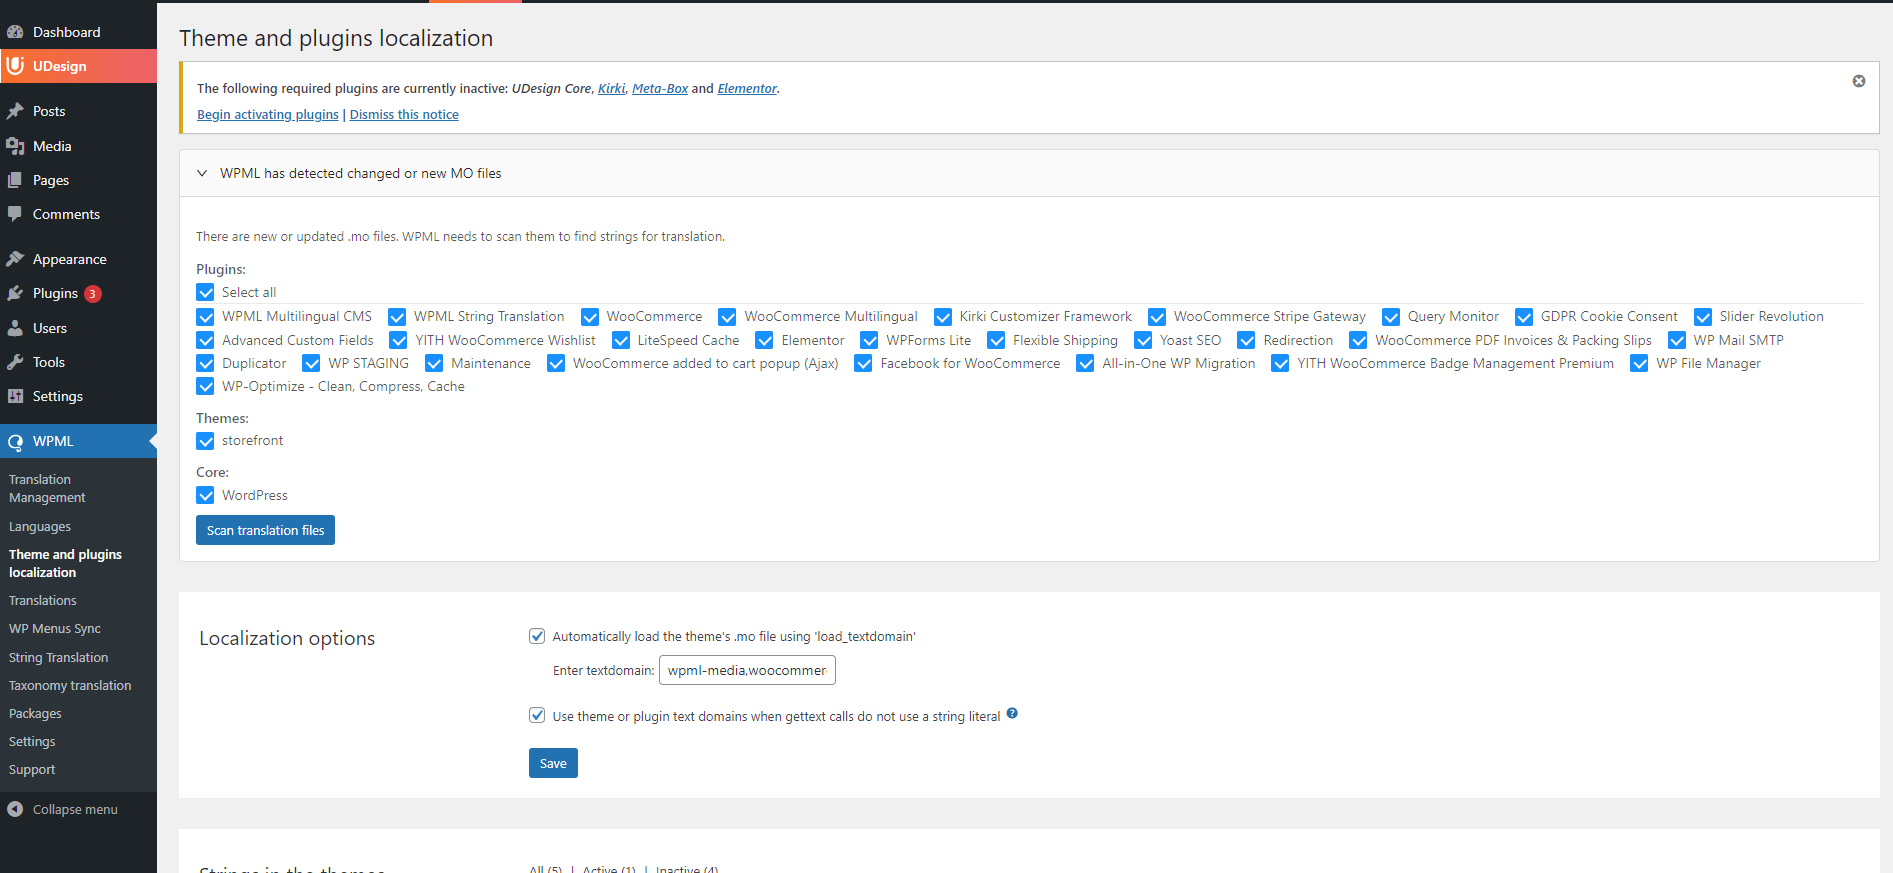Uncheck Facebook for WooCommerce checkbox

(x=863, y=364)
